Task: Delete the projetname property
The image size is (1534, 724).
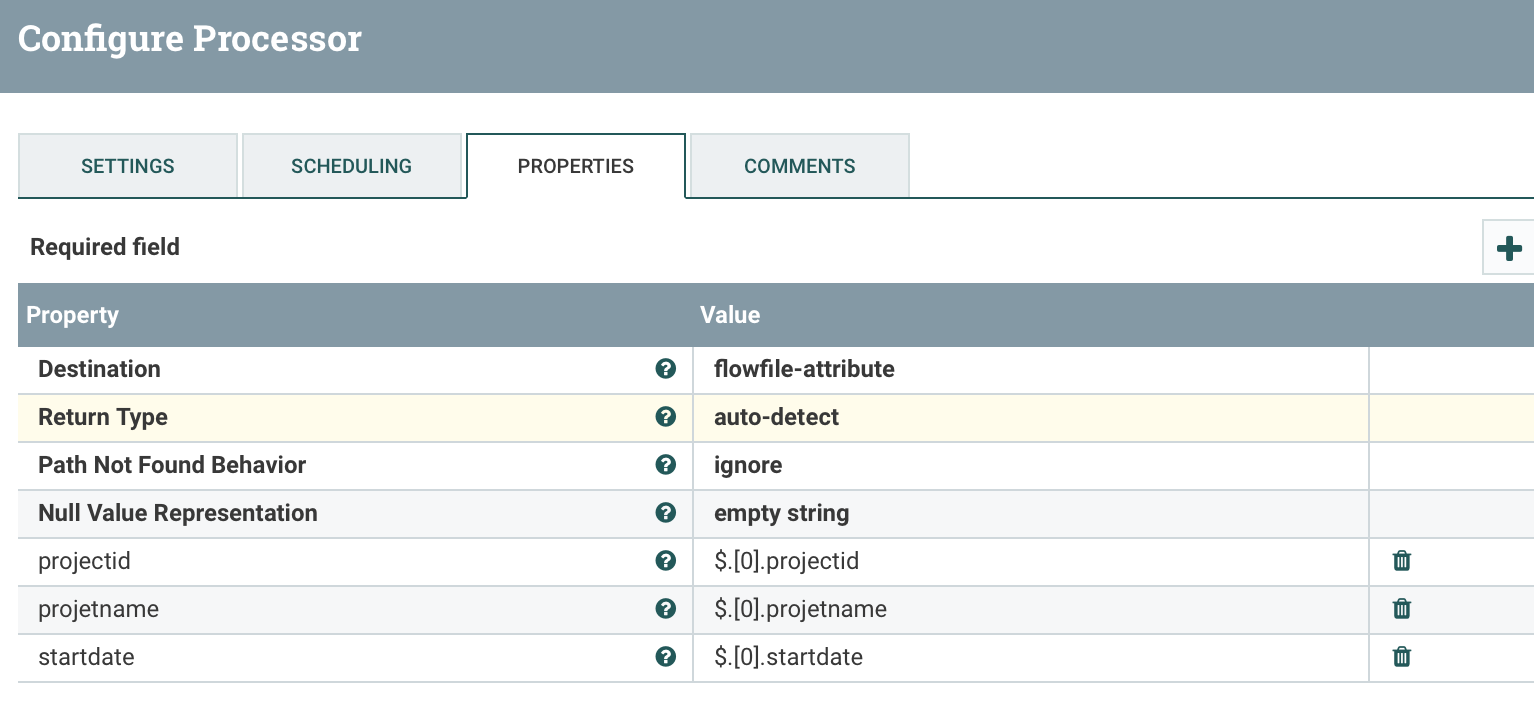Action: click(x=1401, y=609)
